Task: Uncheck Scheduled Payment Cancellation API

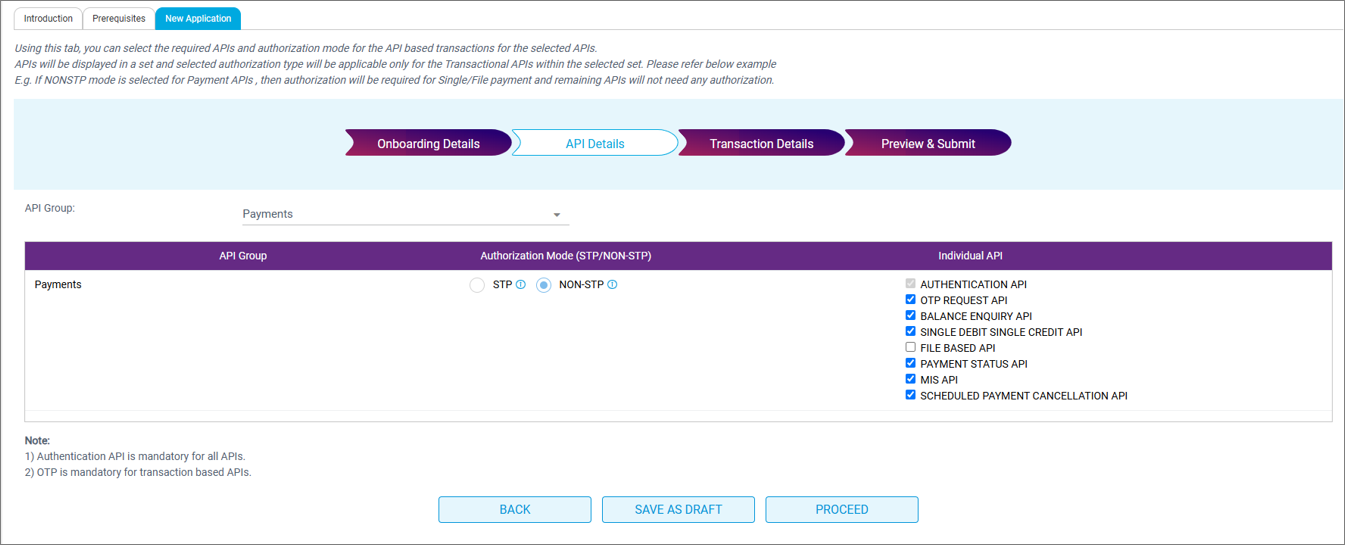Action: click(910, 396)
